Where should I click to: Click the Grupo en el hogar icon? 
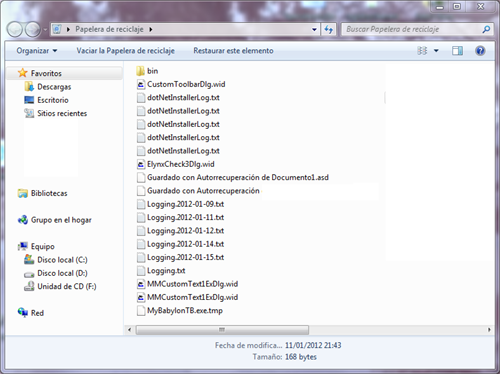(x=23, y=220)
